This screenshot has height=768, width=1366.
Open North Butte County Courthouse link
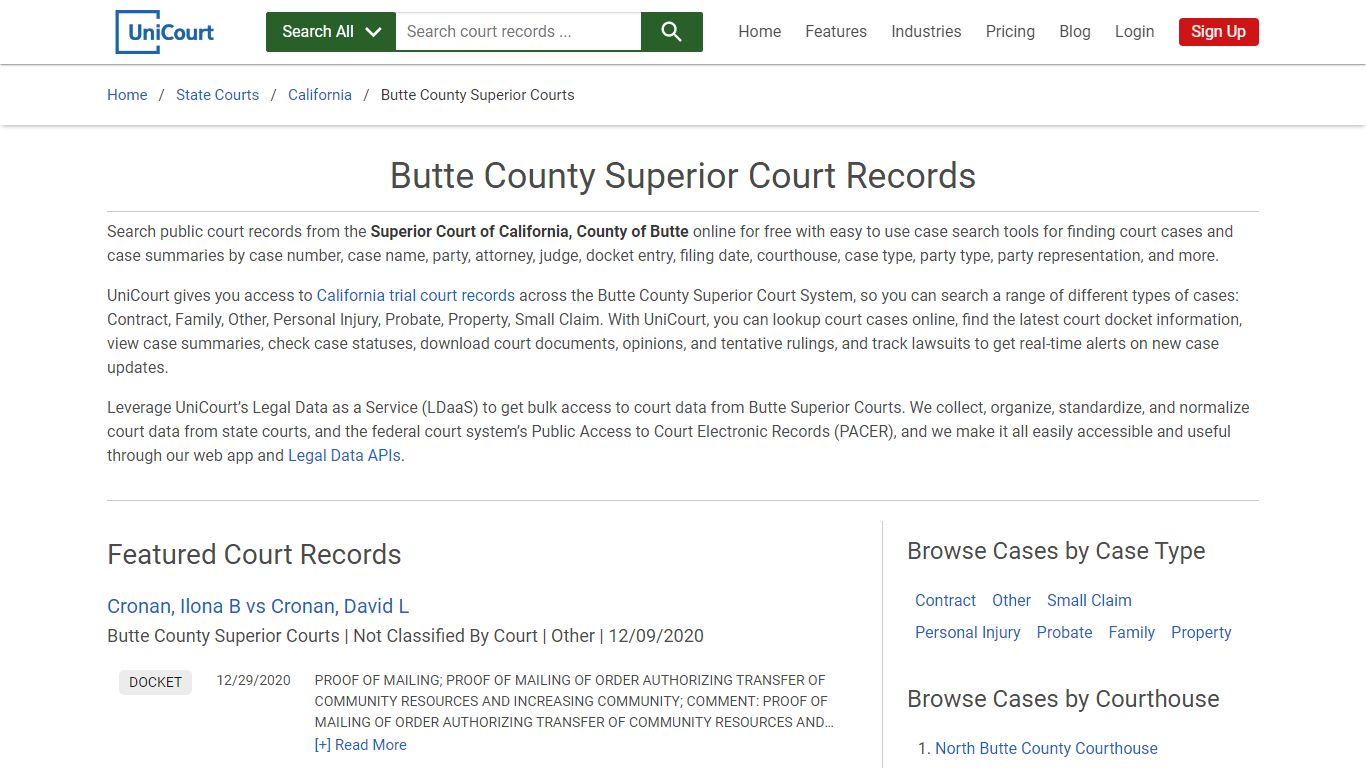(x=1046, y=749)
